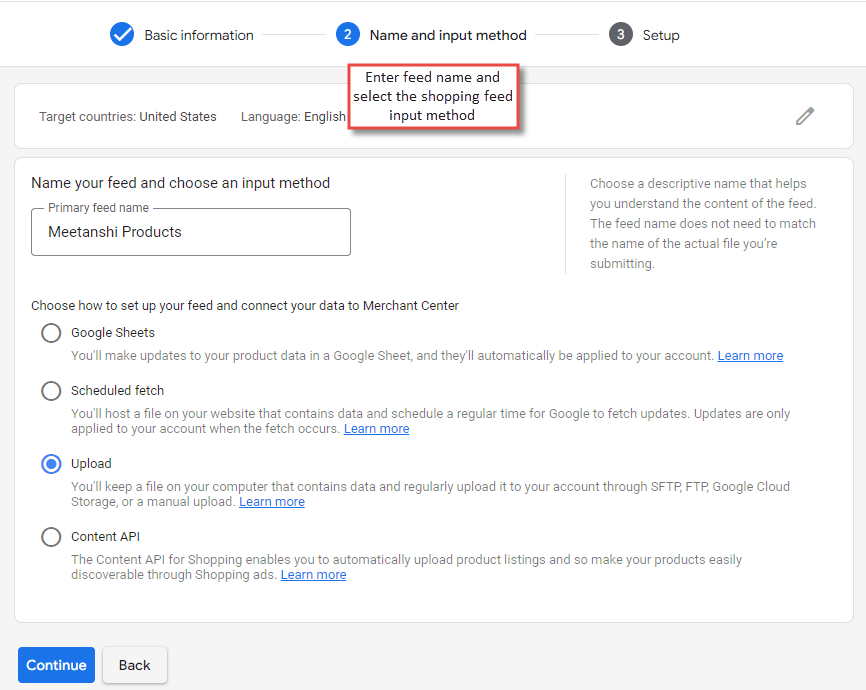Viewport: 866px width, 690px height.
Task: Click the Continue button
Action: 56,665
